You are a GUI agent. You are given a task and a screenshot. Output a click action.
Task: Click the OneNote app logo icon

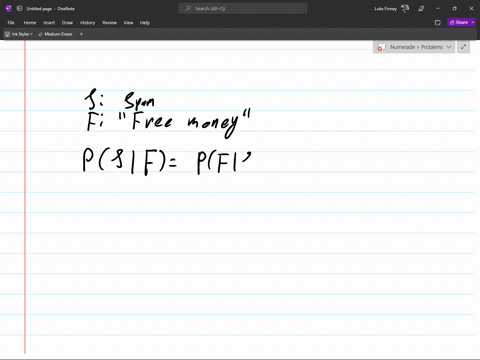point(8,8)
